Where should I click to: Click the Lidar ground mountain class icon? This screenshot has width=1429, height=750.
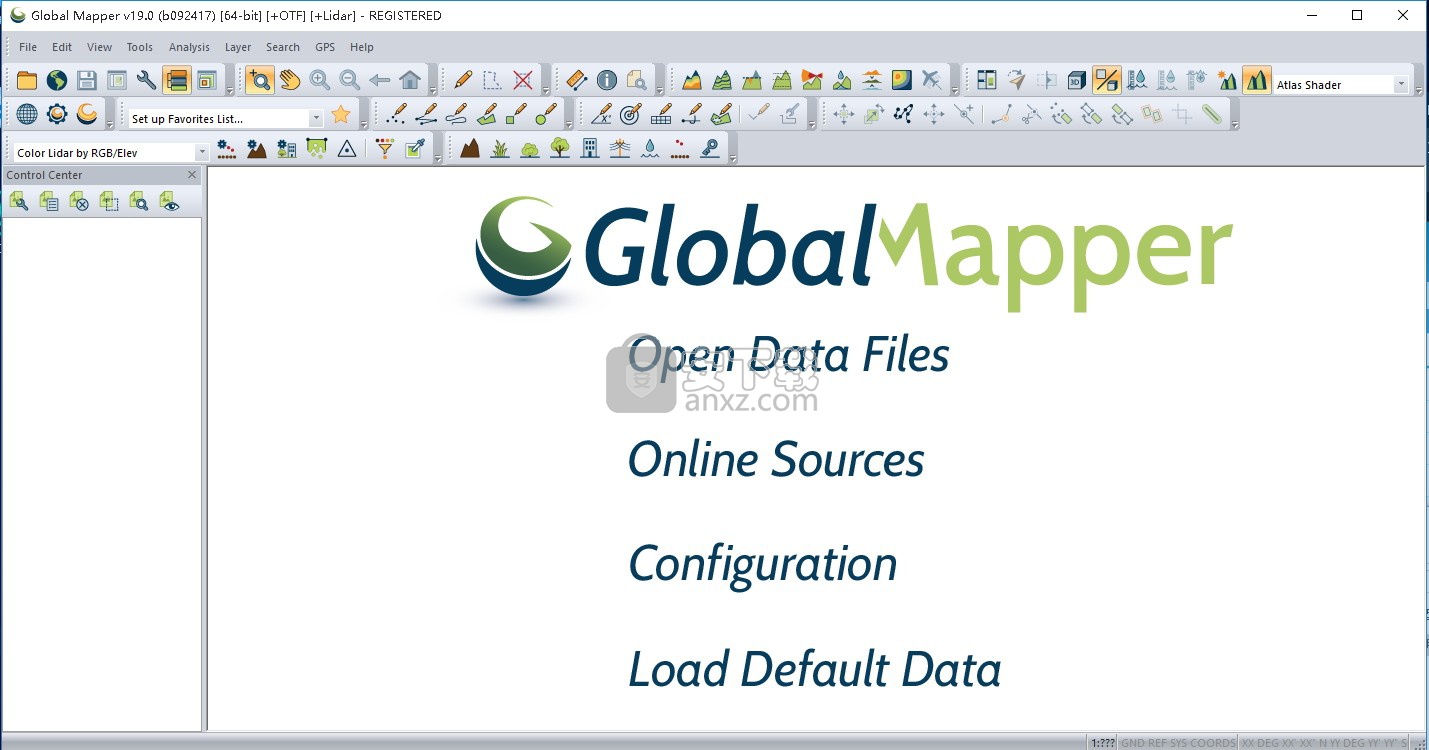(470, 149)
